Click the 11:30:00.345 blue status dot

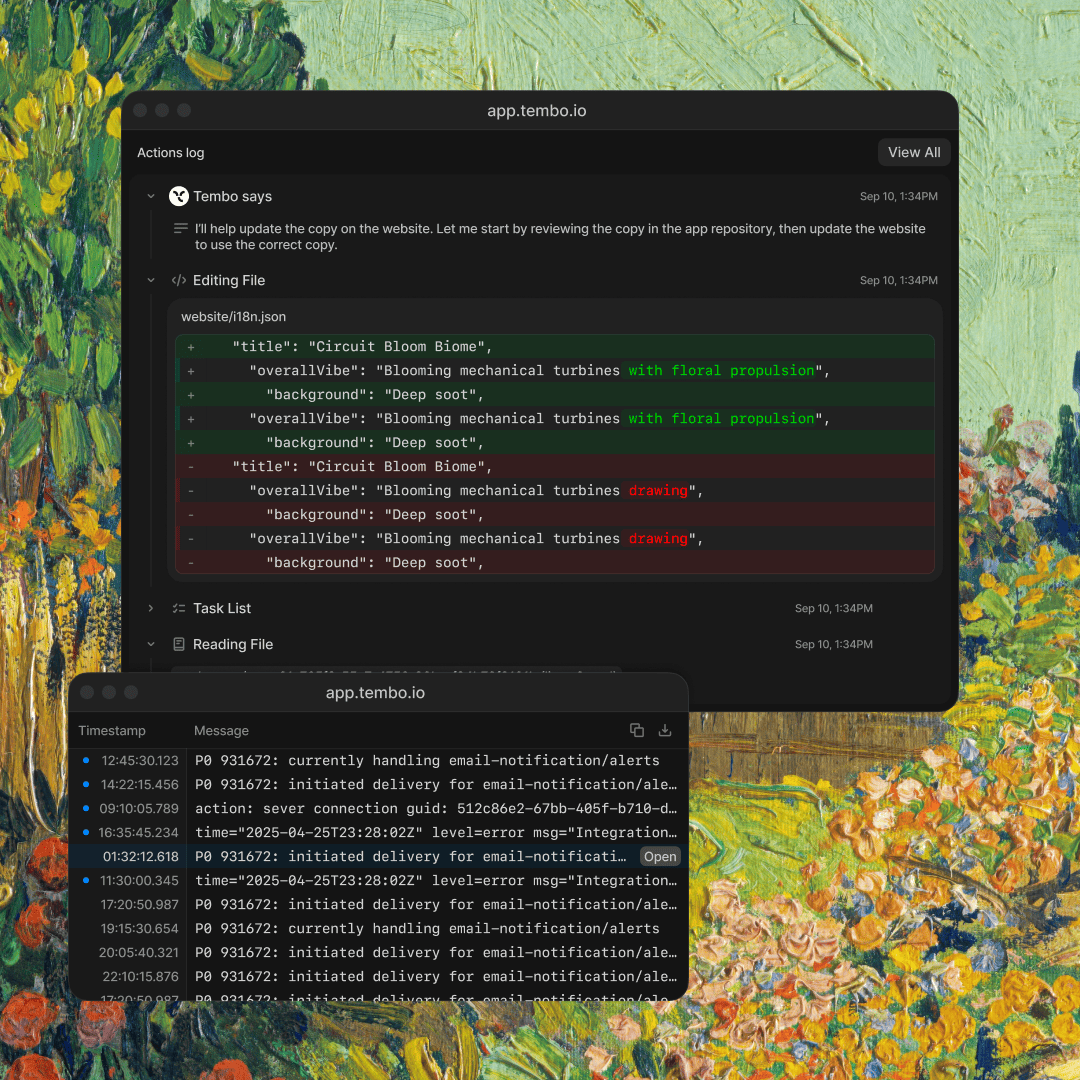(86, 881)
